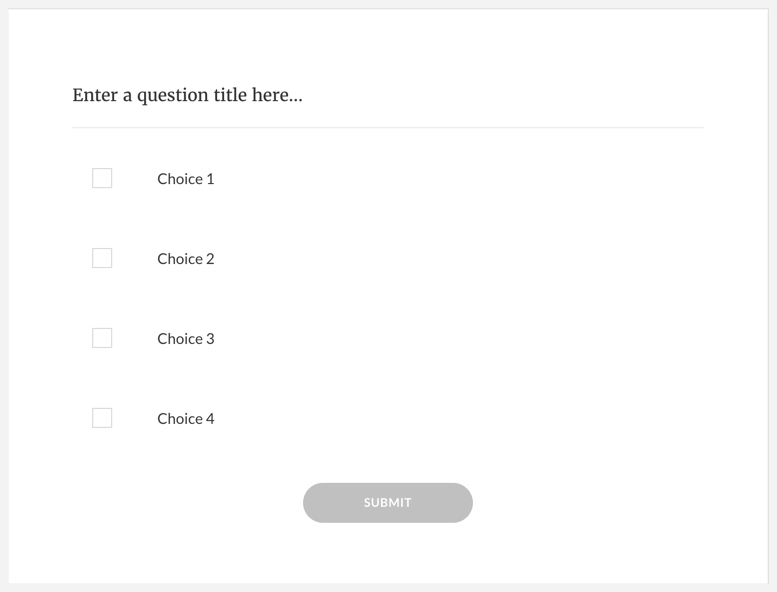
Task: Click the divider line under the title
Action: (388, 127)
